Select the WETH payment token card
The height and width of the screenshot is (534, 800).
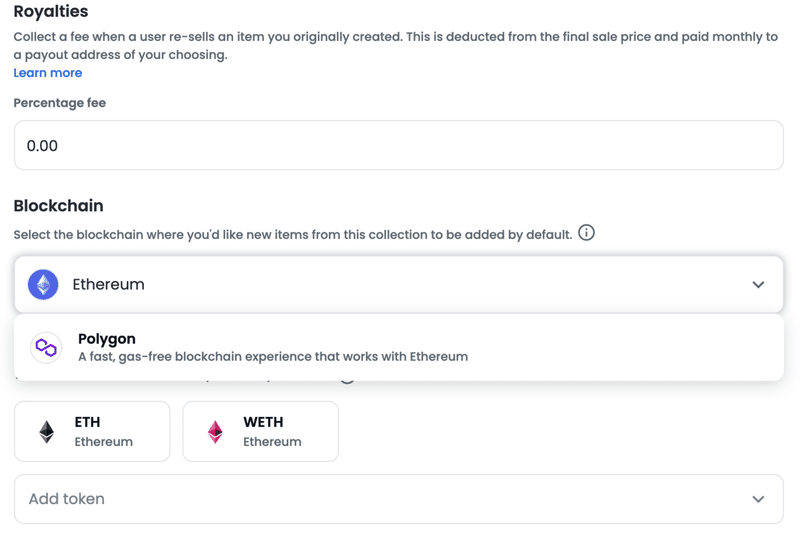coord(260,431)
